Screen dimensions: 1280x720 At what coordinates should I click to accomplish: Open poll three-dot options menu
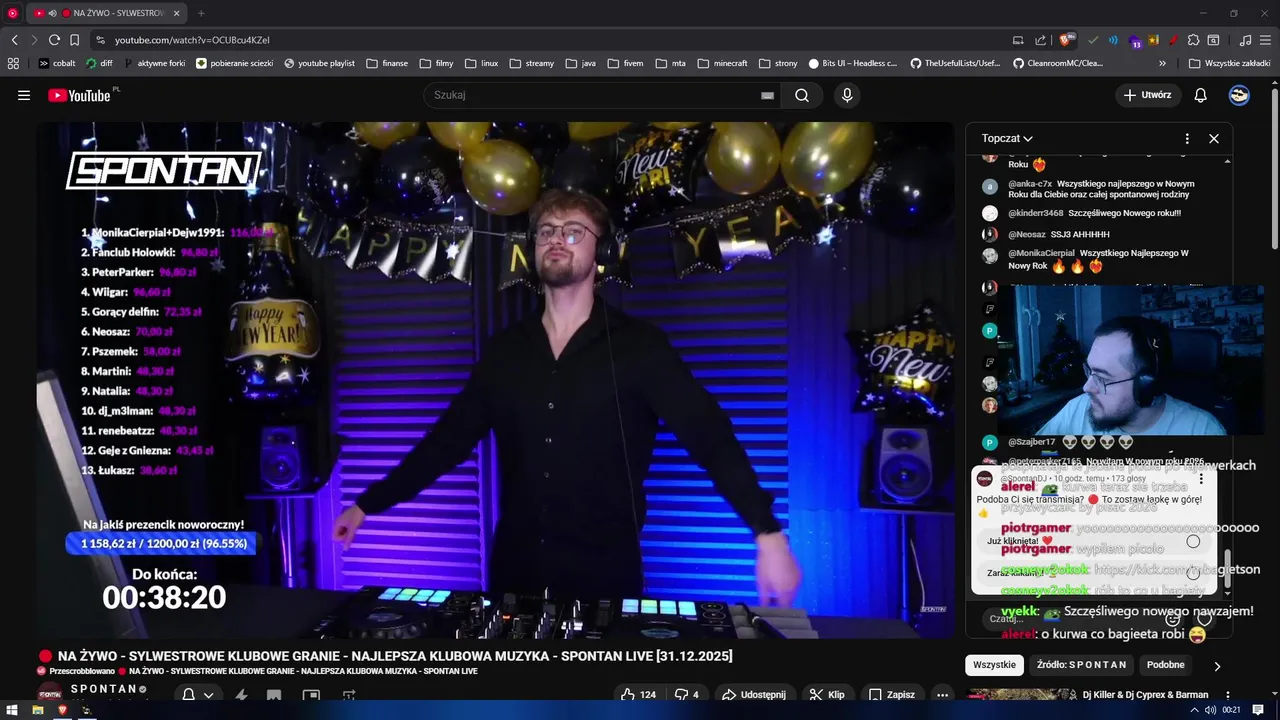1201,479
